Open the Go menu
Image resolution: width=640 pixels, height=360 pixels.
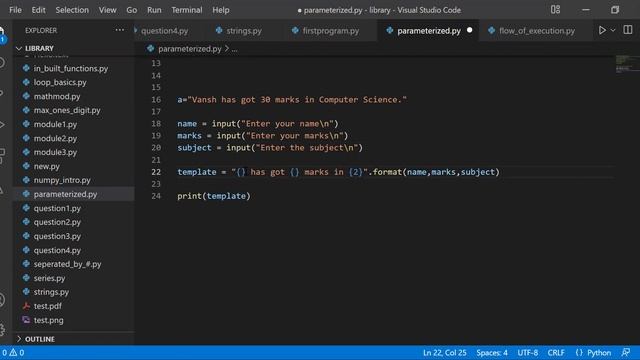(131, 10)
